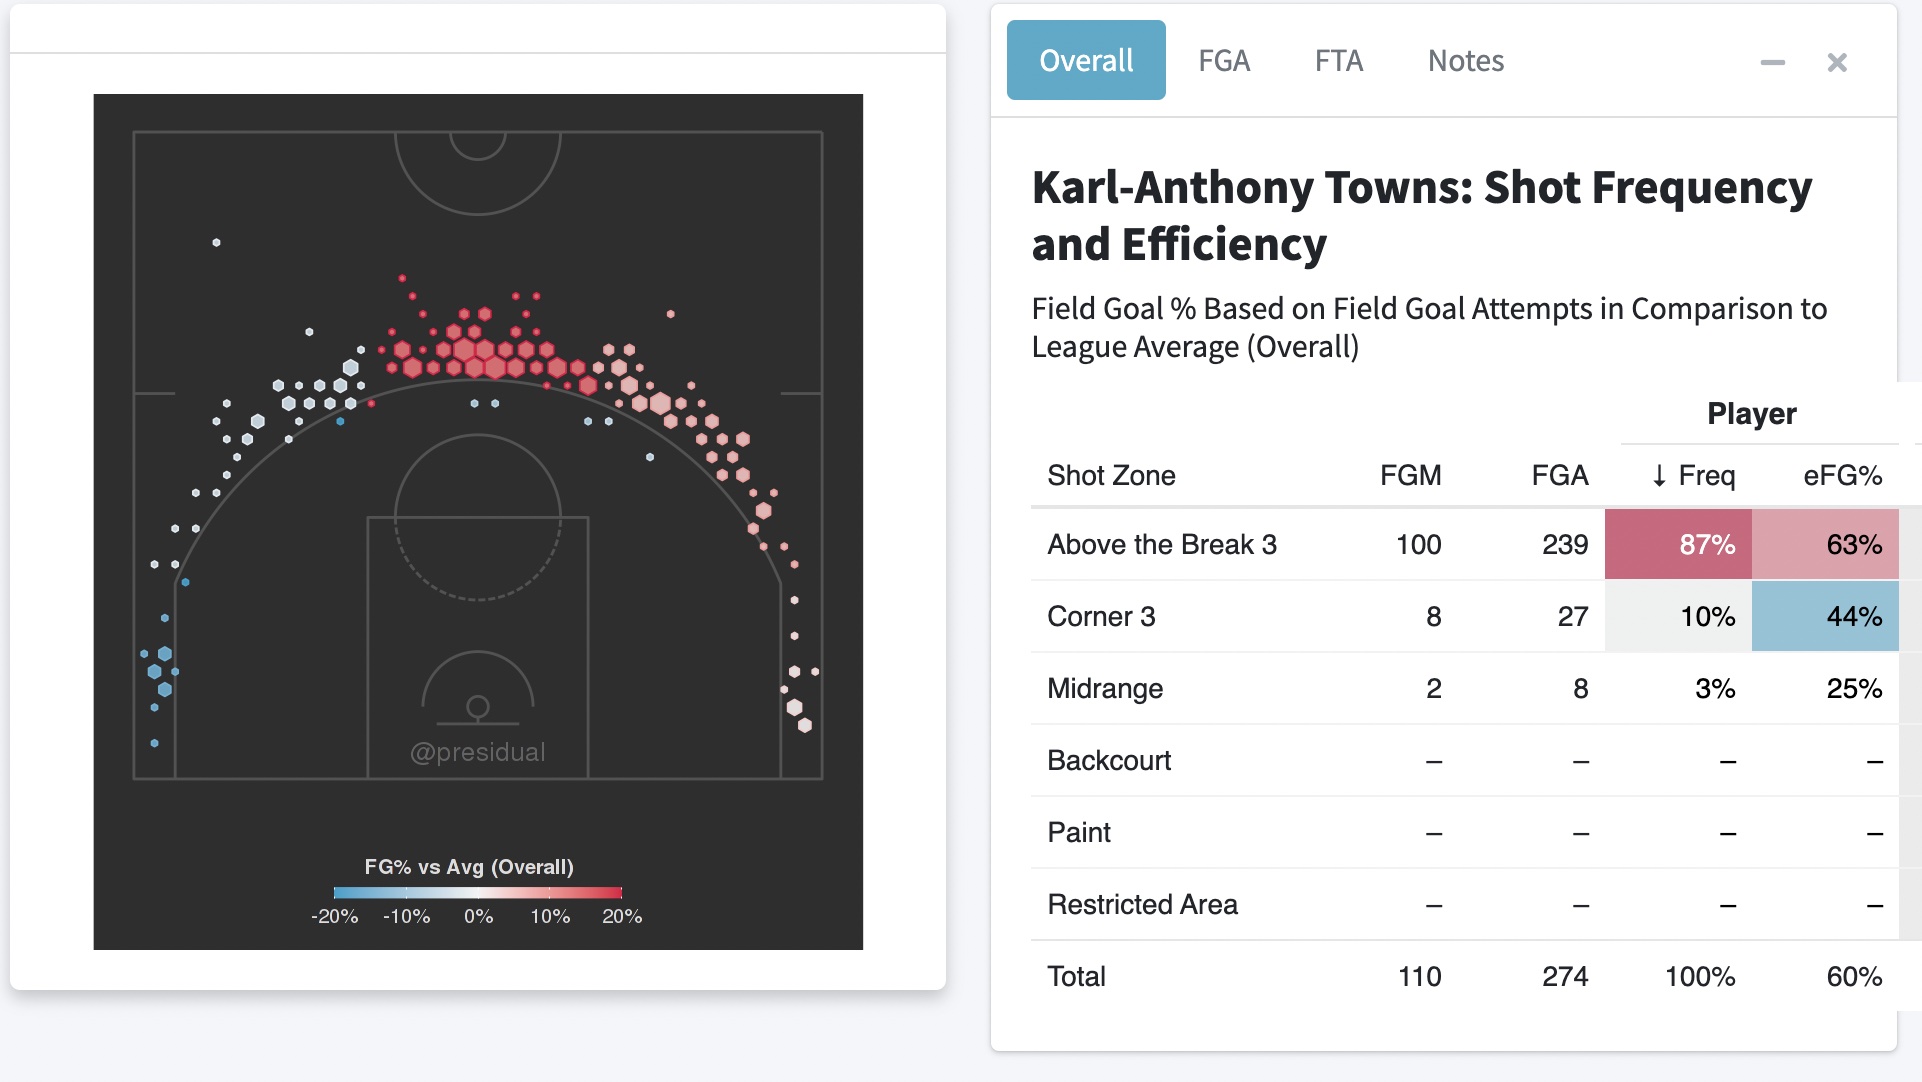Click the 100 FGM value
Viewport: 1922px width, 1082px height.
pyautogui.click(x=1418, y=544)
